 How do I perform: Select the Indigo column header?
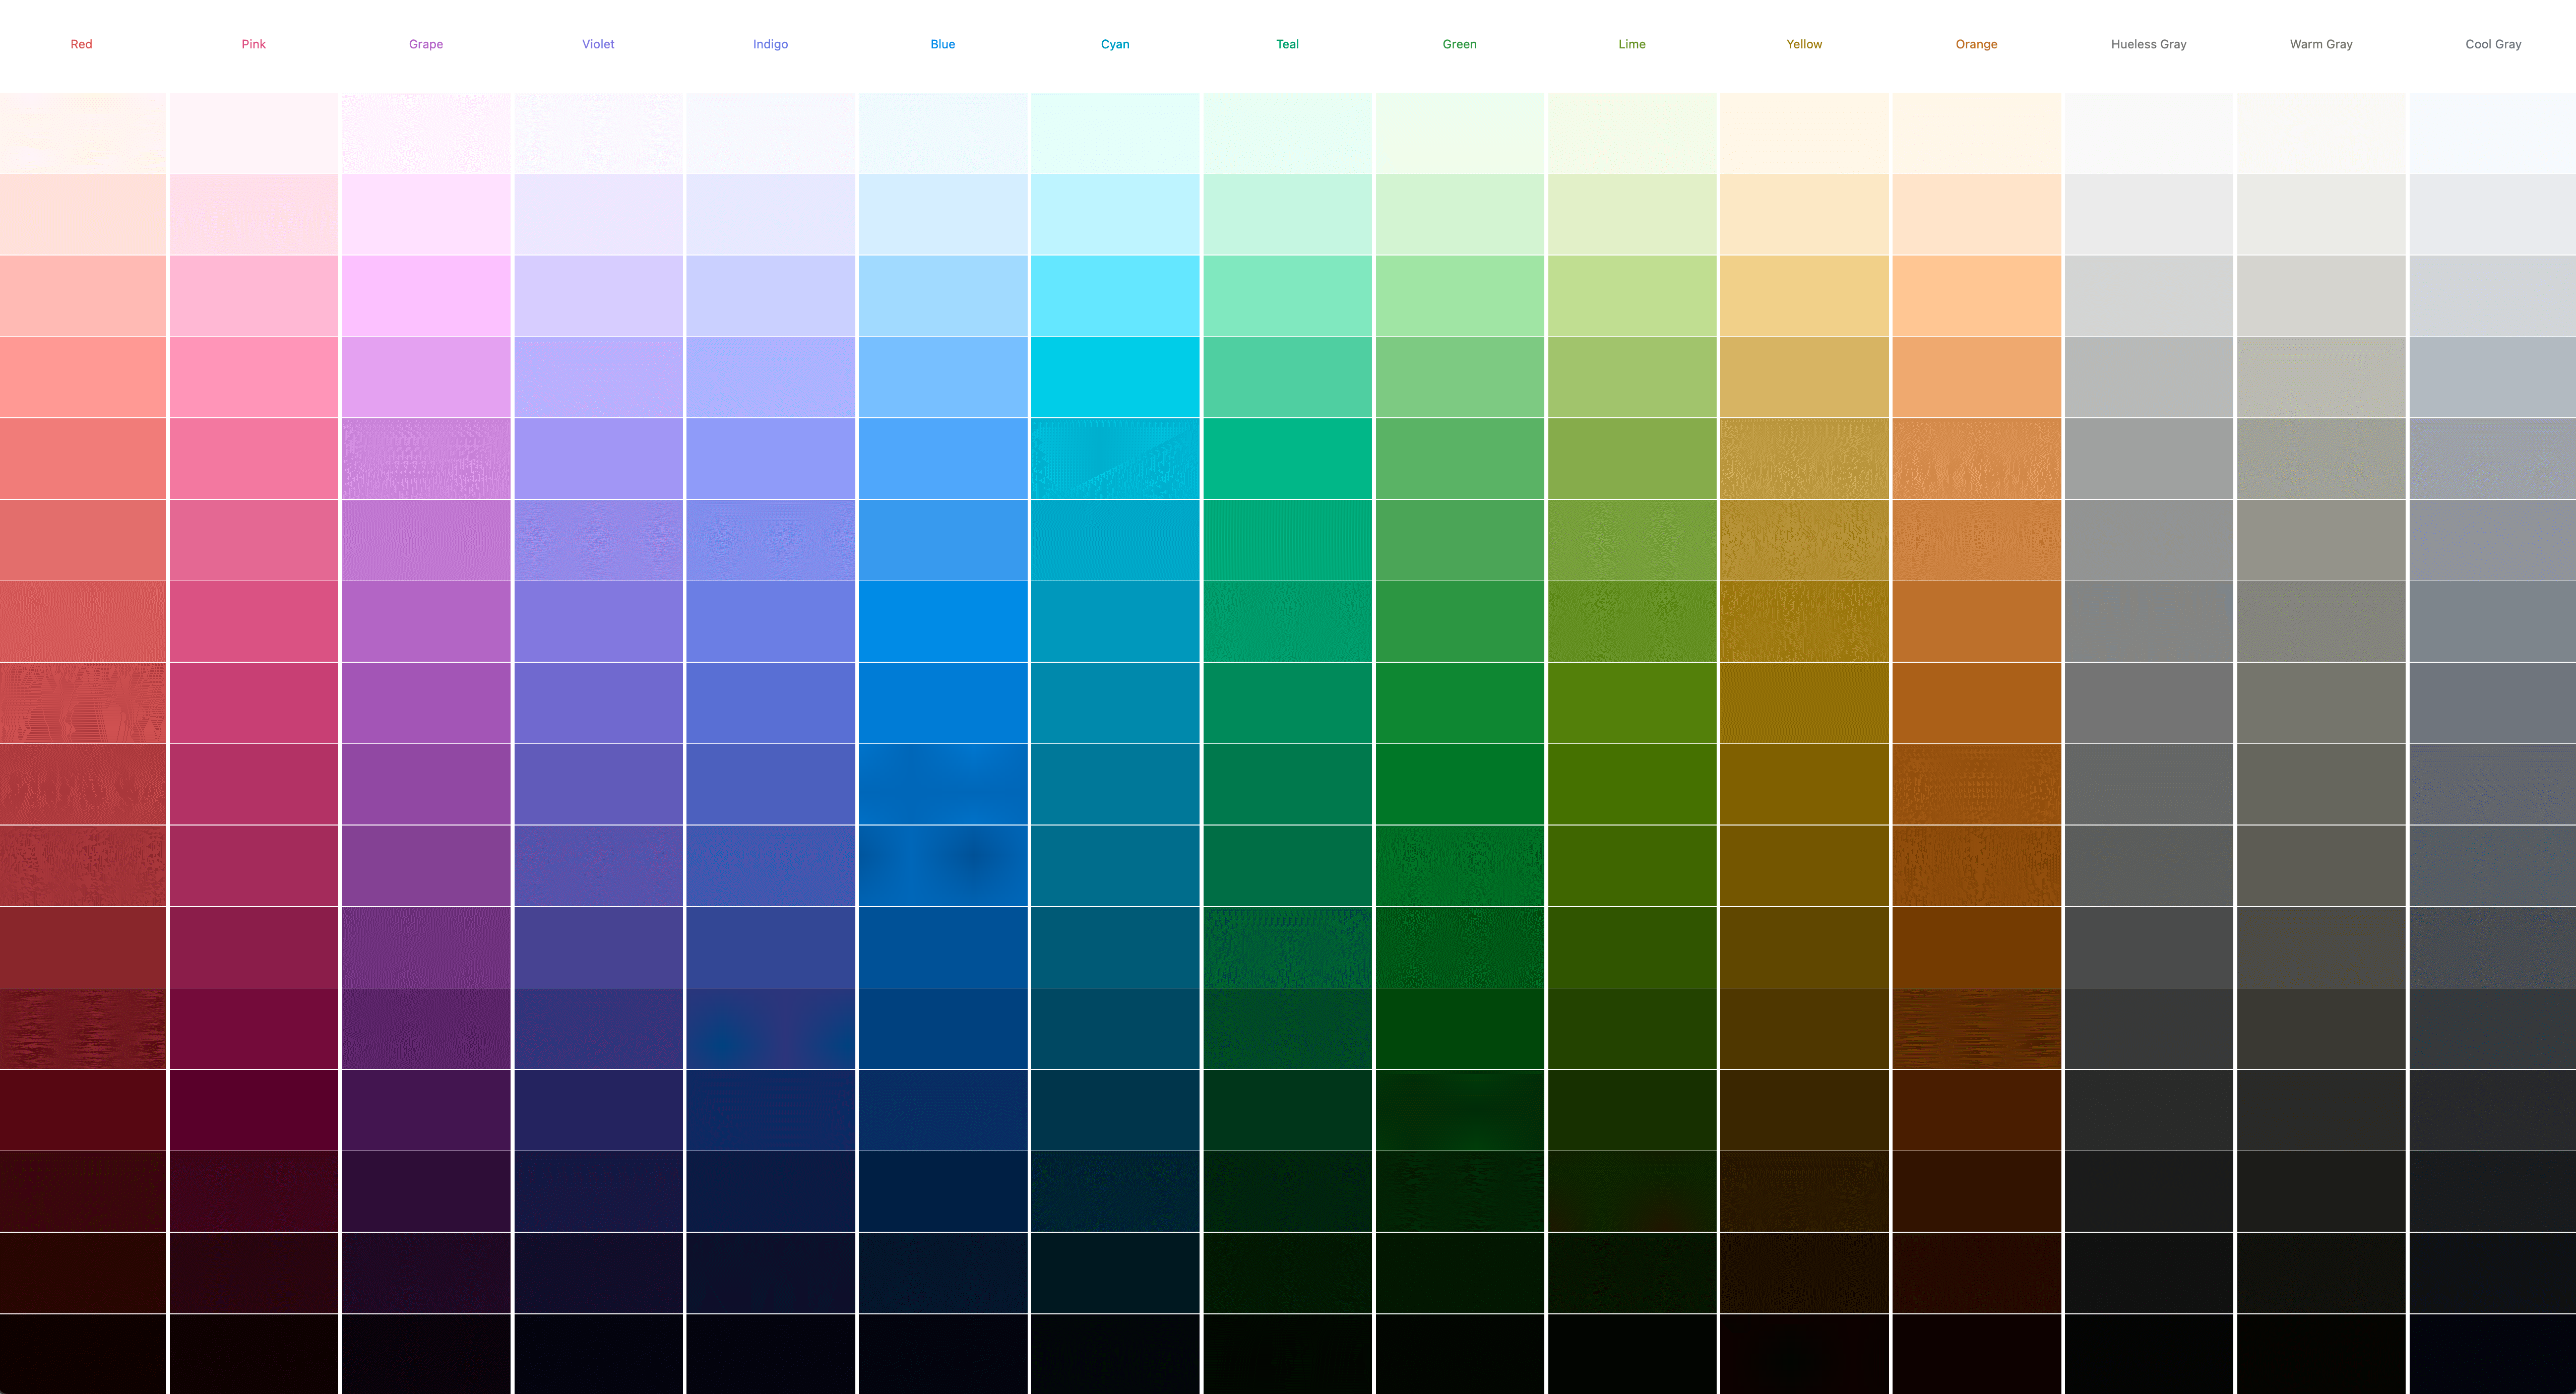(771, 43)
